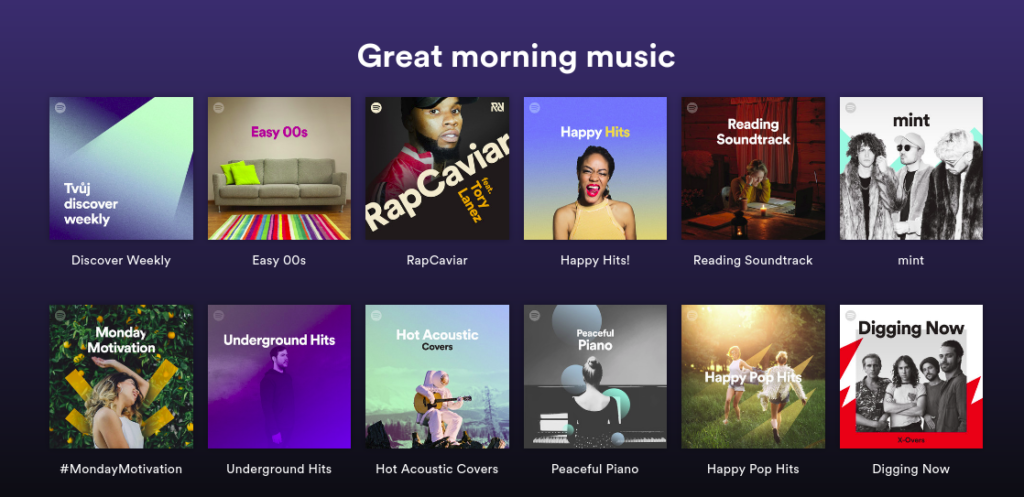Image resolution: width=1024 pixels, height=497 pixels.
Task: Open the Reading Soundtrack cover image
Action: coord(753,168)
